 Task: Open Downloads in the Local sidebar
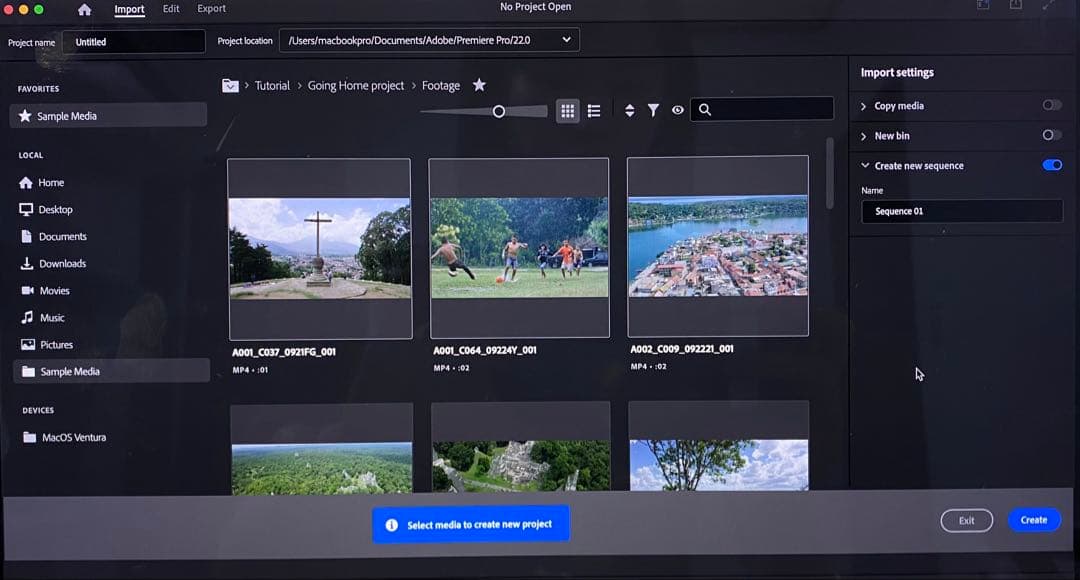(x=62, y=264)
